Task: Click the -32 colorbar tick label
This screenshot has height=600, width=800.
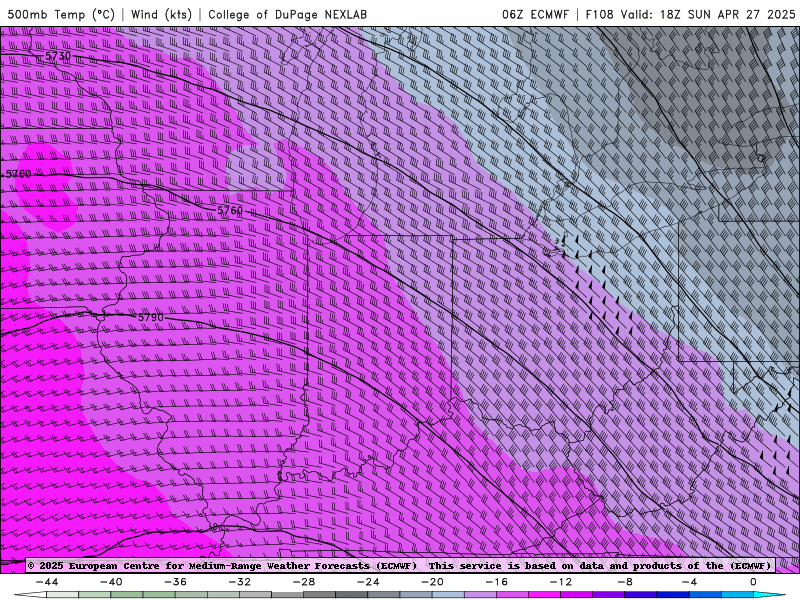Action: pyautogui.click(x=240, y=582)
